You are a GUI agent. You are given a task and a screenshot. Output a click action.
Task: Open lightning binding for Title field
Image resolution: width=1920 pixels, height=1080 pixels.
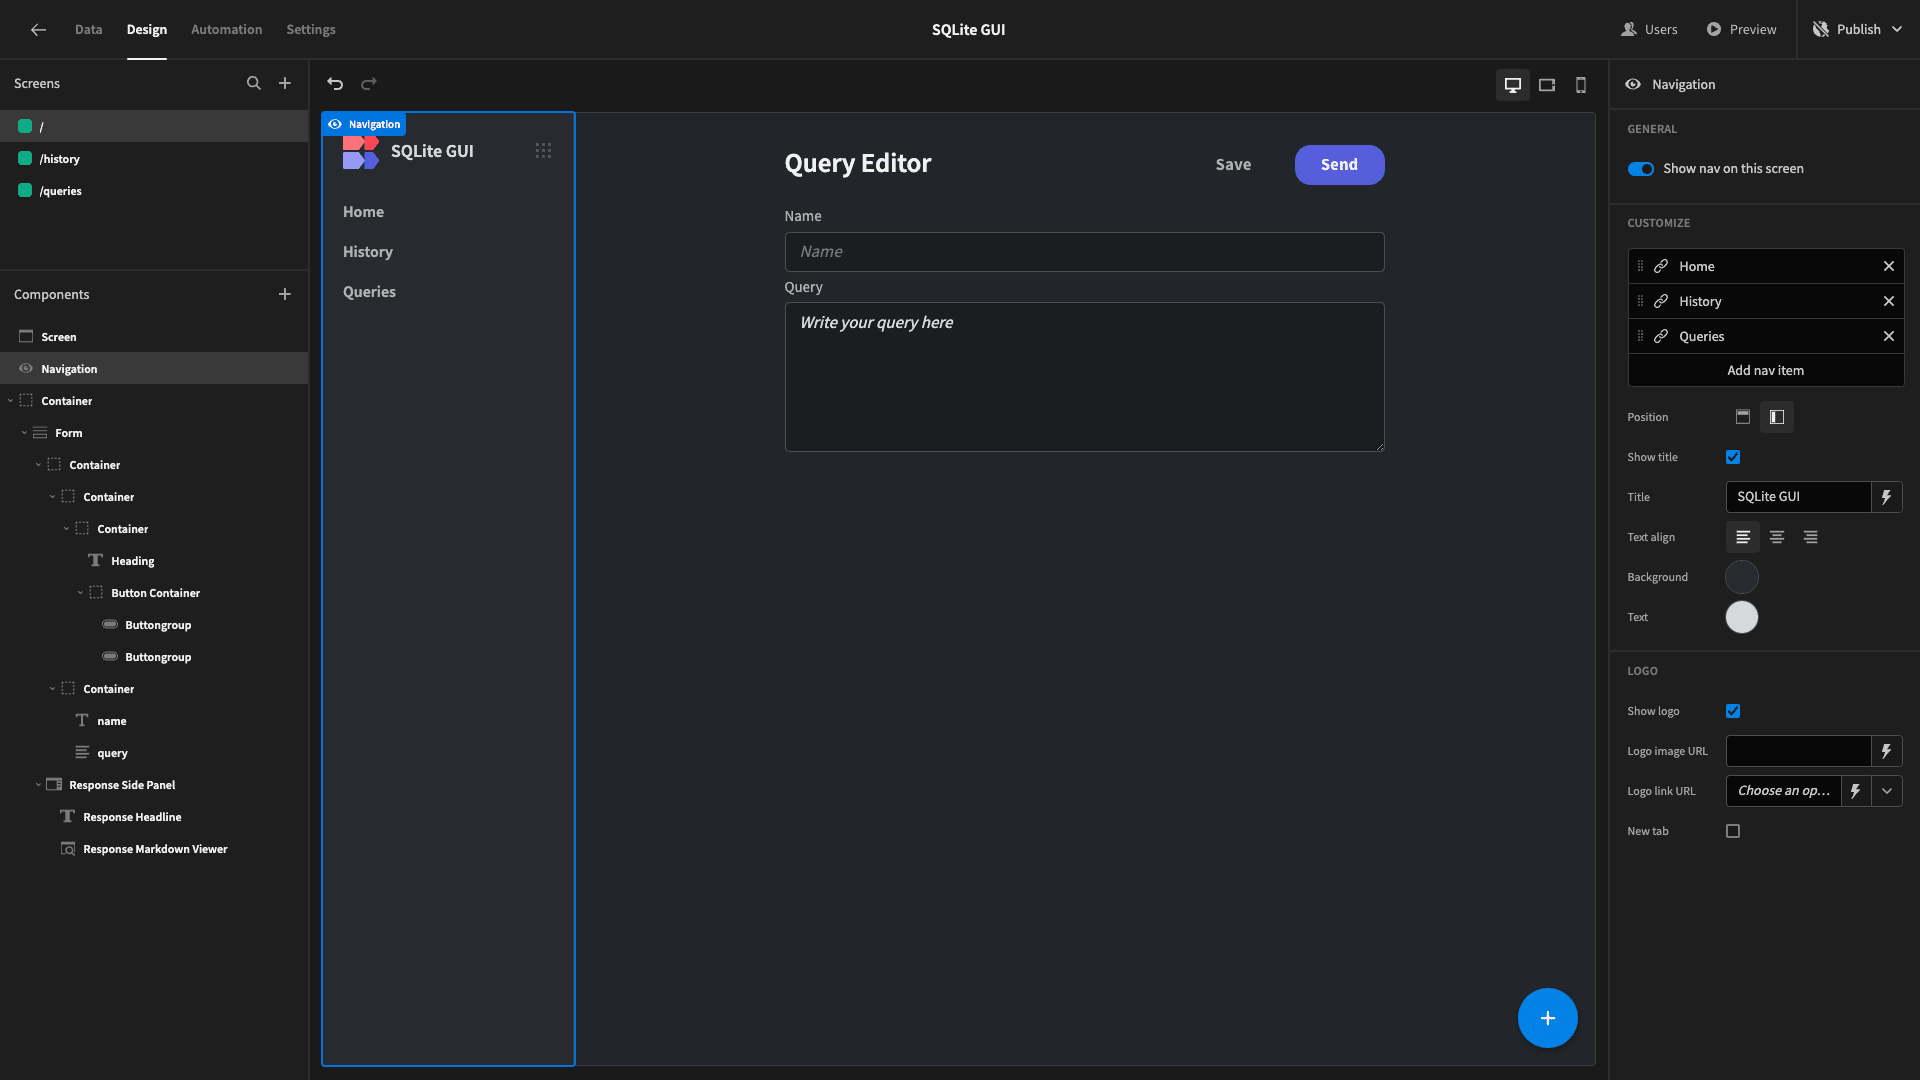click(x=1887, y=497)
